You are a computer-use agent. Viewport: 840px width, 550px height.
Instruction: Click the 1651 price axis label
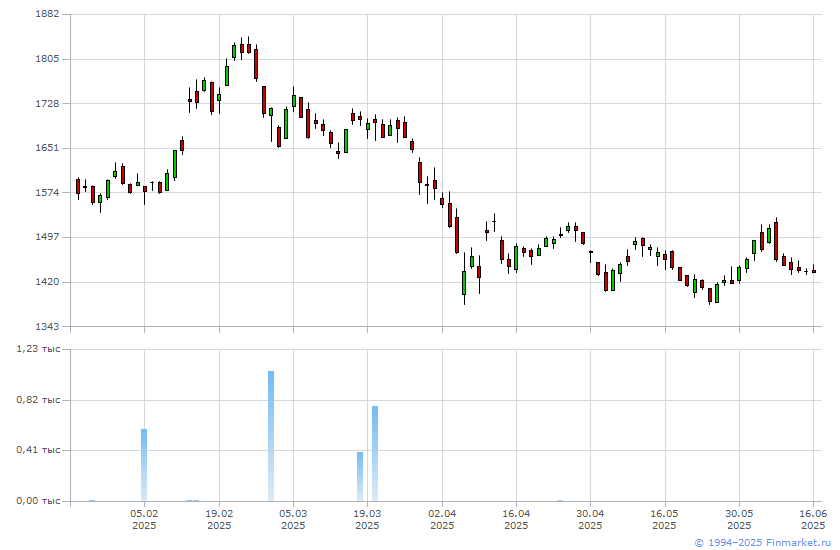point(47,147)
